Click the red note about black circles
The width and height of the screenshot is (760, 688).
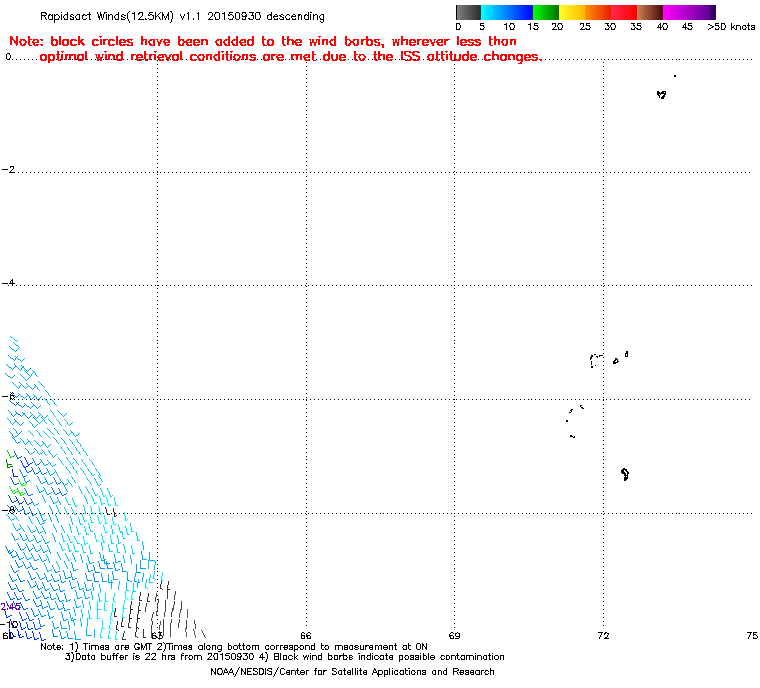tap(275, 48)
